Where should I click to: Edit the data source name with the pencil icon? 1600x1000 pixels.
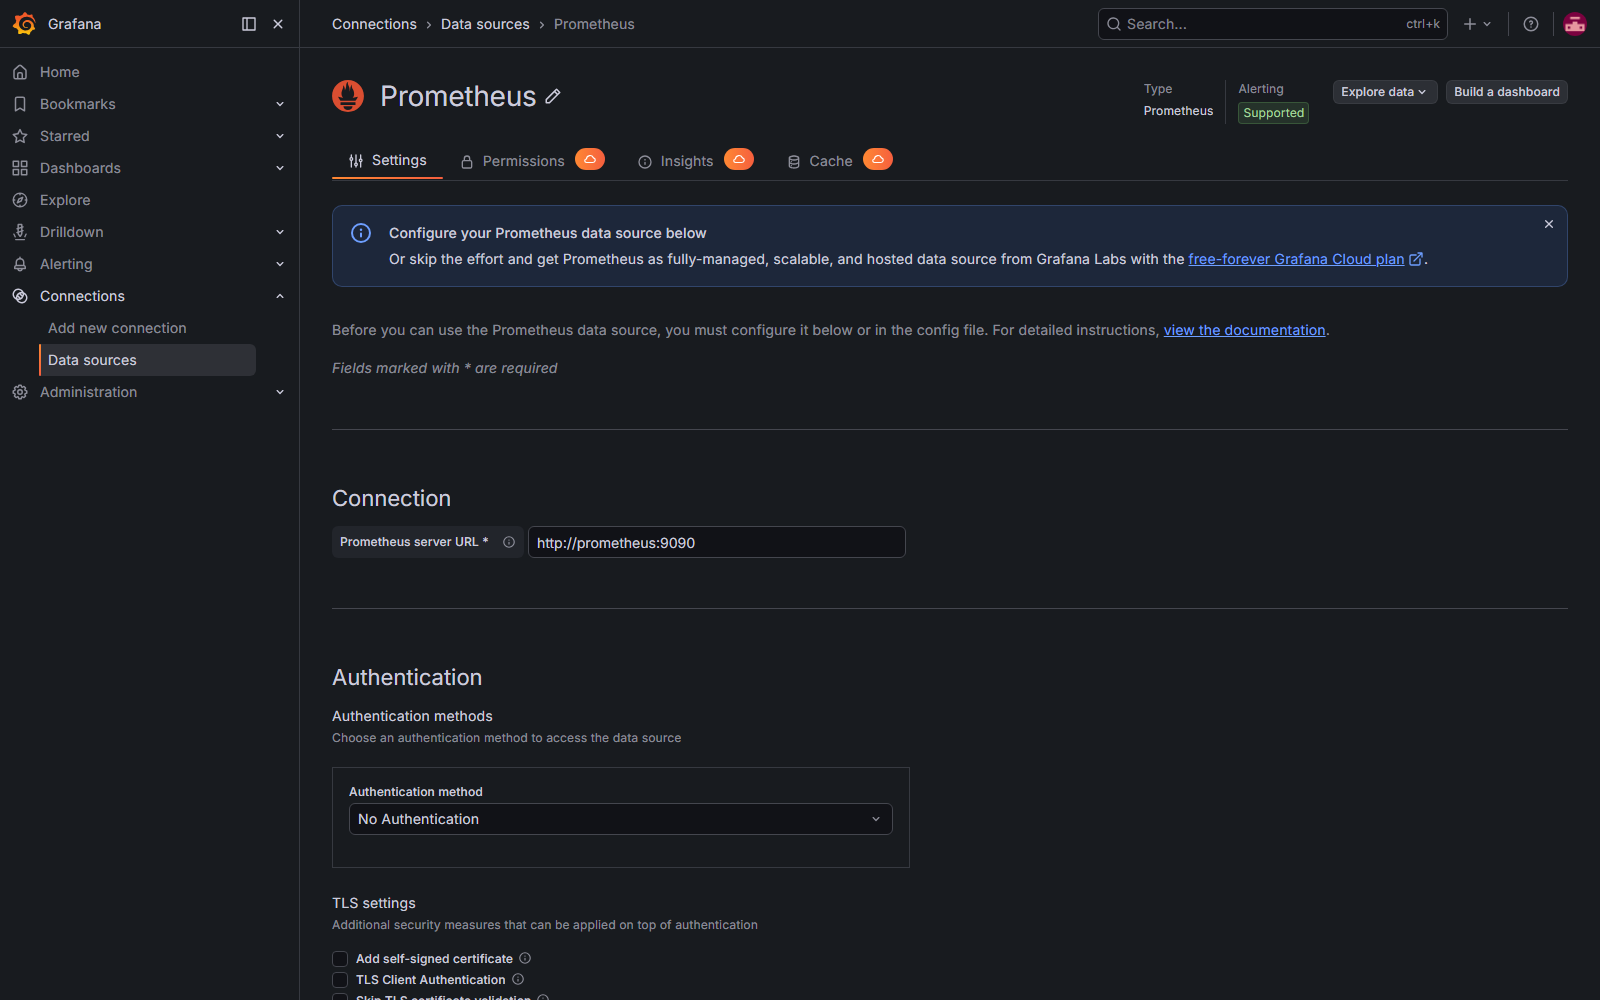pyautogui.click(x=553, y=96)
